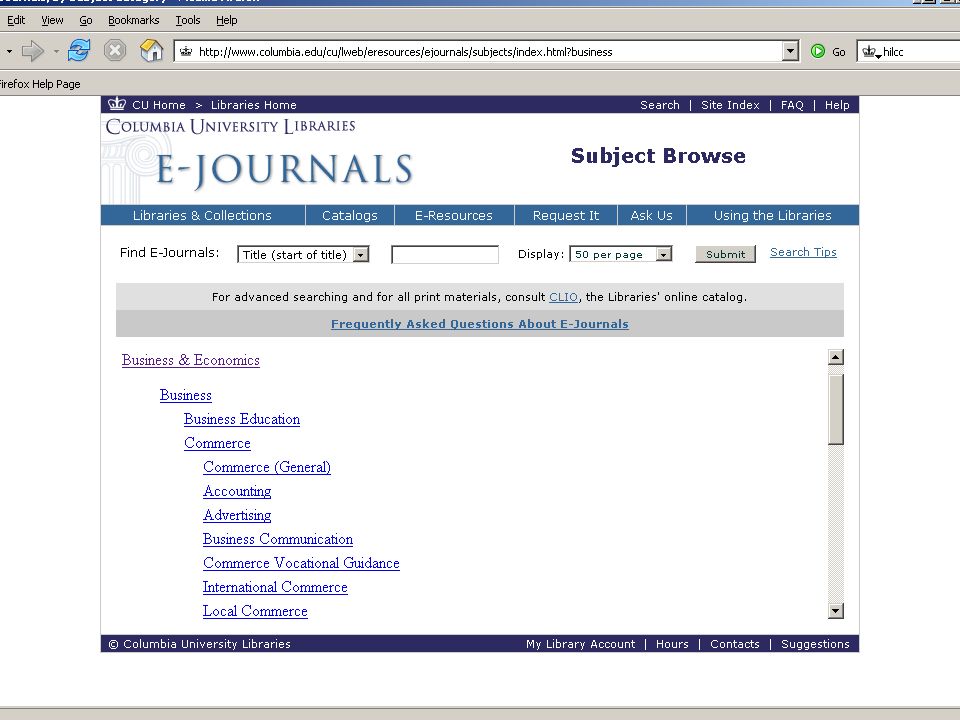Screen dimensions: 960x720
Task: Click the site favicon in the address bar
Action: coord(186,52)
